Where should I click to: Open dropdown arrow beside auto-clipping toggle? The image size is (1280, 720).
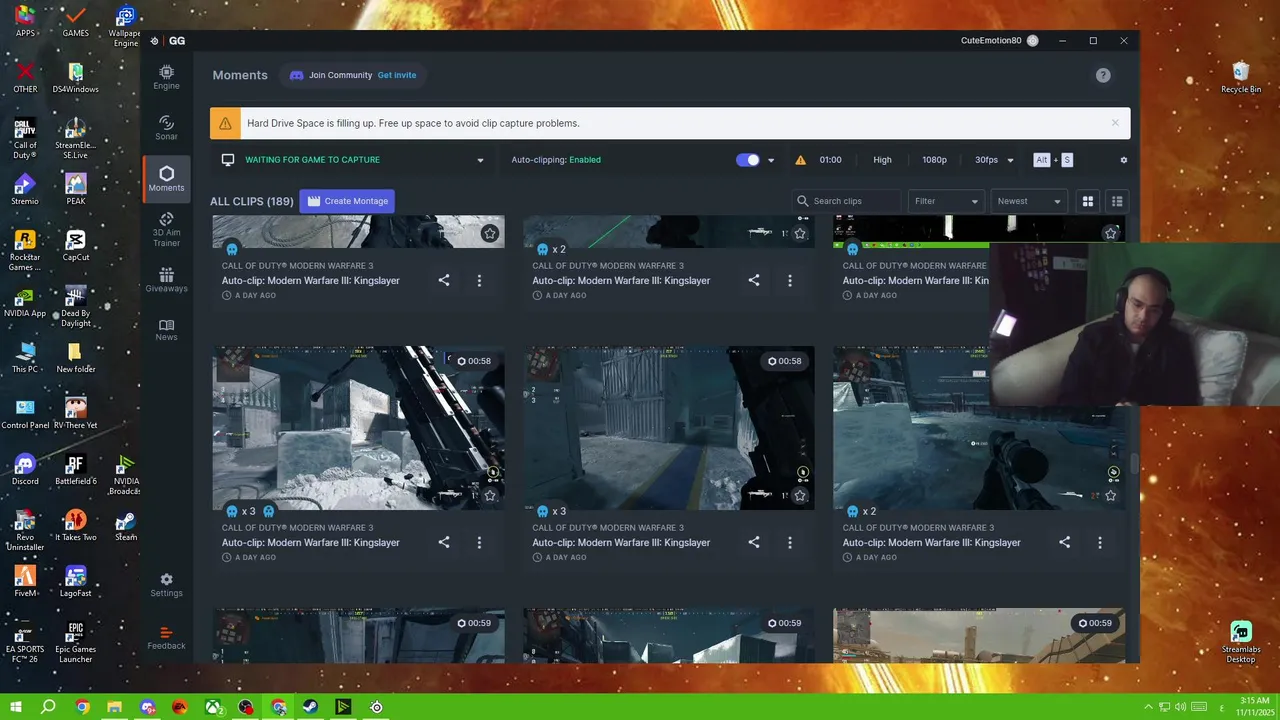pos(770,160)
